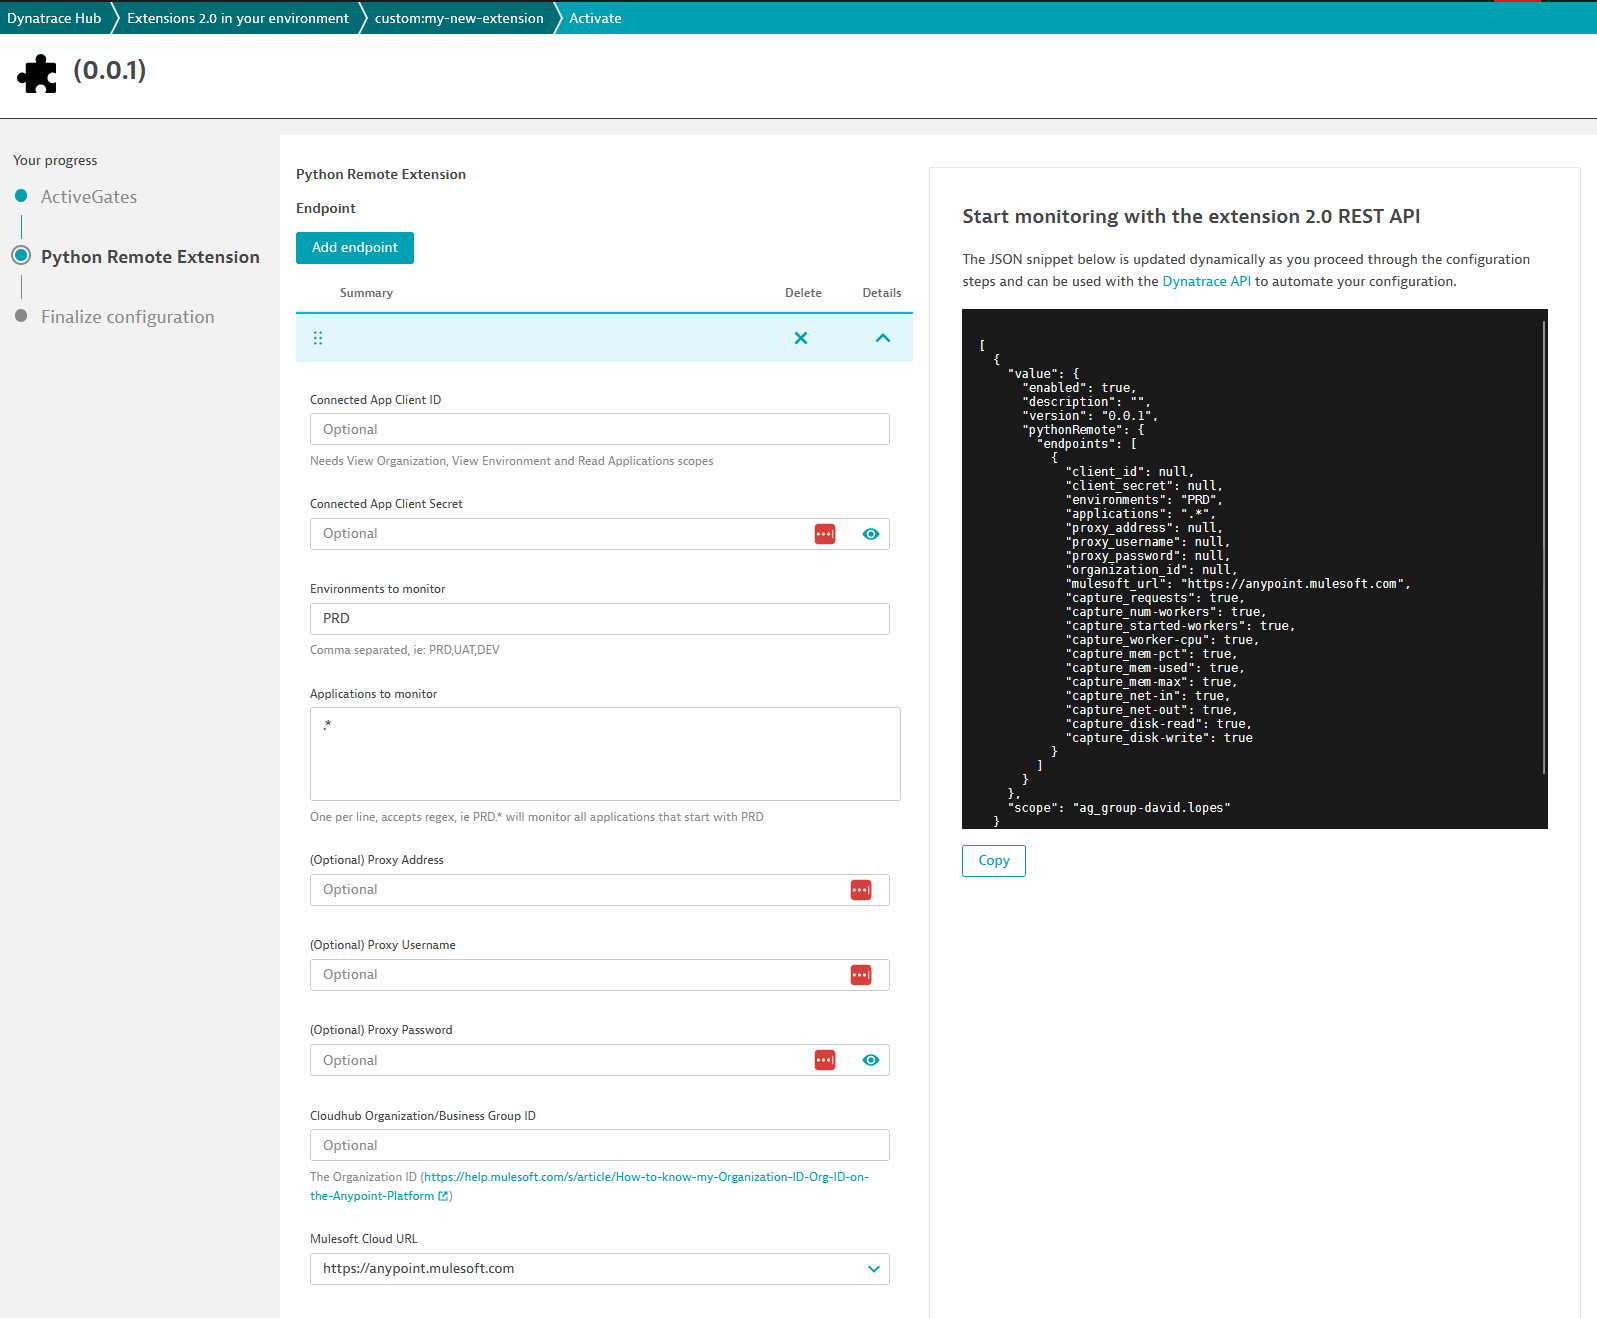Open the Mulesoft Cloud URL dropdown
This screenshot has height=1318, width=1597.
(600, 1269)
